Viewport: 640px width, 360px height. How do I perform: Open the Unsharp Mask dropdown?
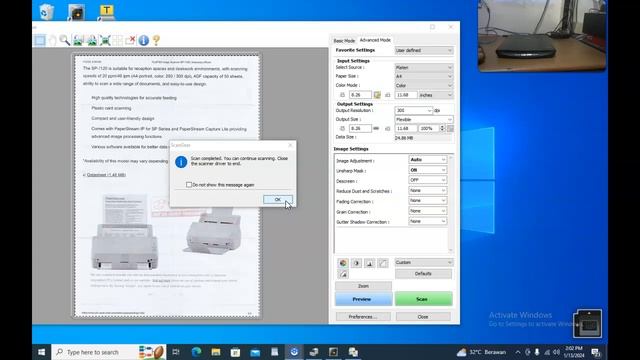428,170
